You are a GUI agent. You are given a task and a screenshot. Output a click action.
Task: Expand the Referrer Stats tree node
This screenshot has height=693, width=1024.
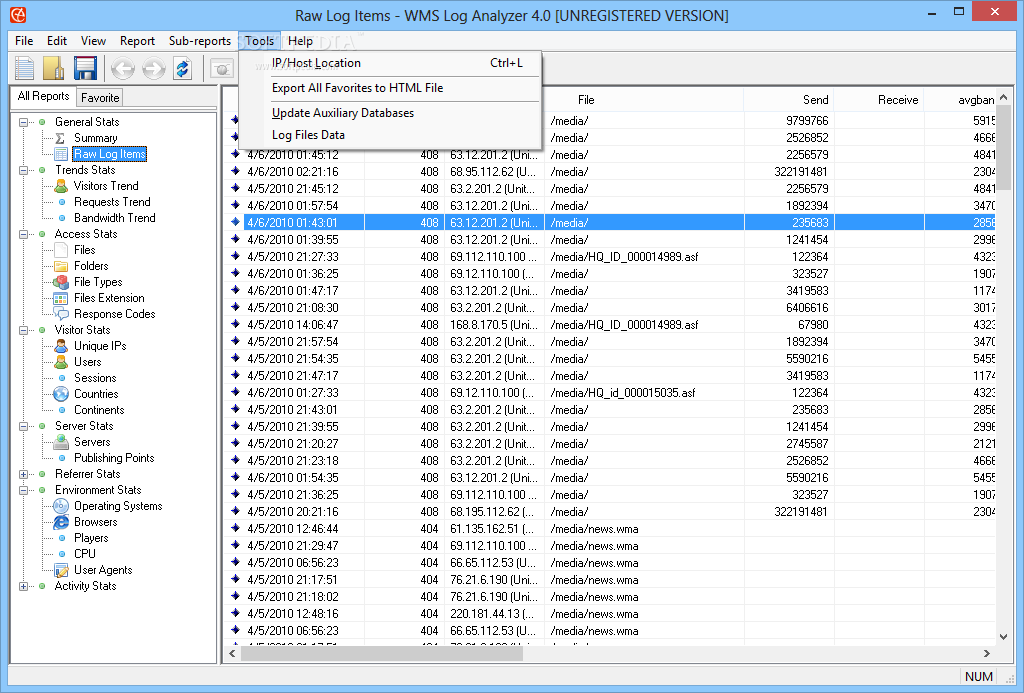tap(24, 474)
